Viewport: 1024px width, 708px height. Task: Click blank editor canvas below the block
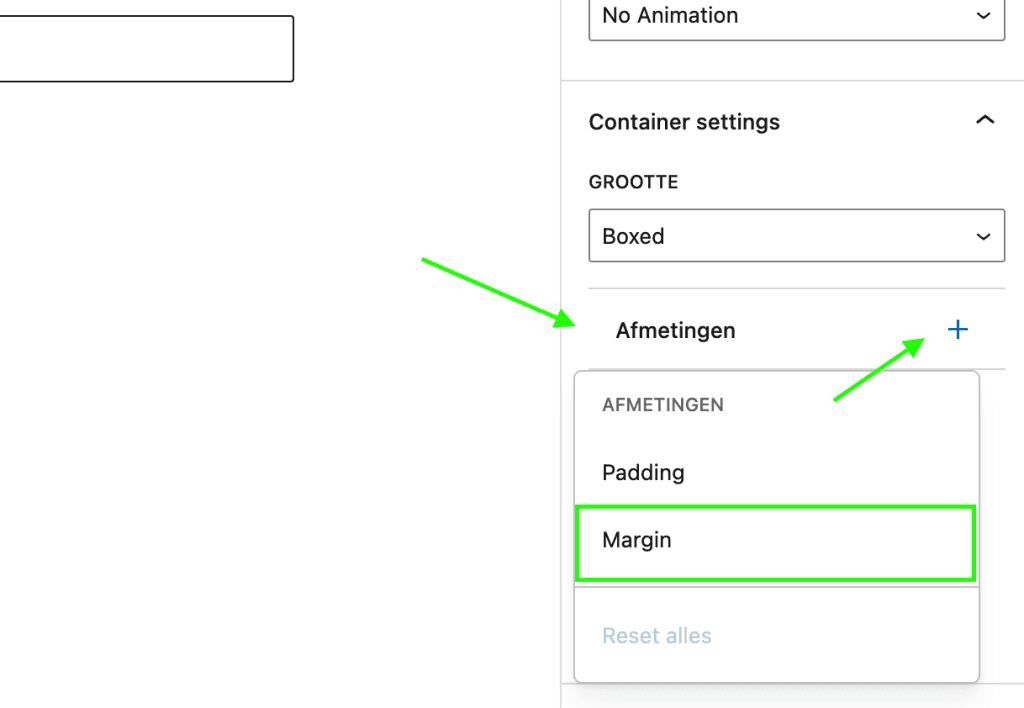click(274, 392)
